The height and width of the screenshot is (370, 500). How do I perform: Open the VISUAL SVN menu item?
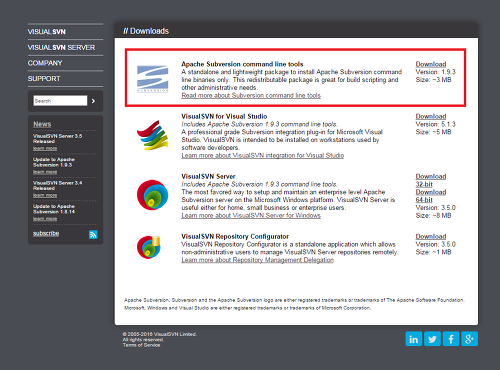[x=47, y=32]
